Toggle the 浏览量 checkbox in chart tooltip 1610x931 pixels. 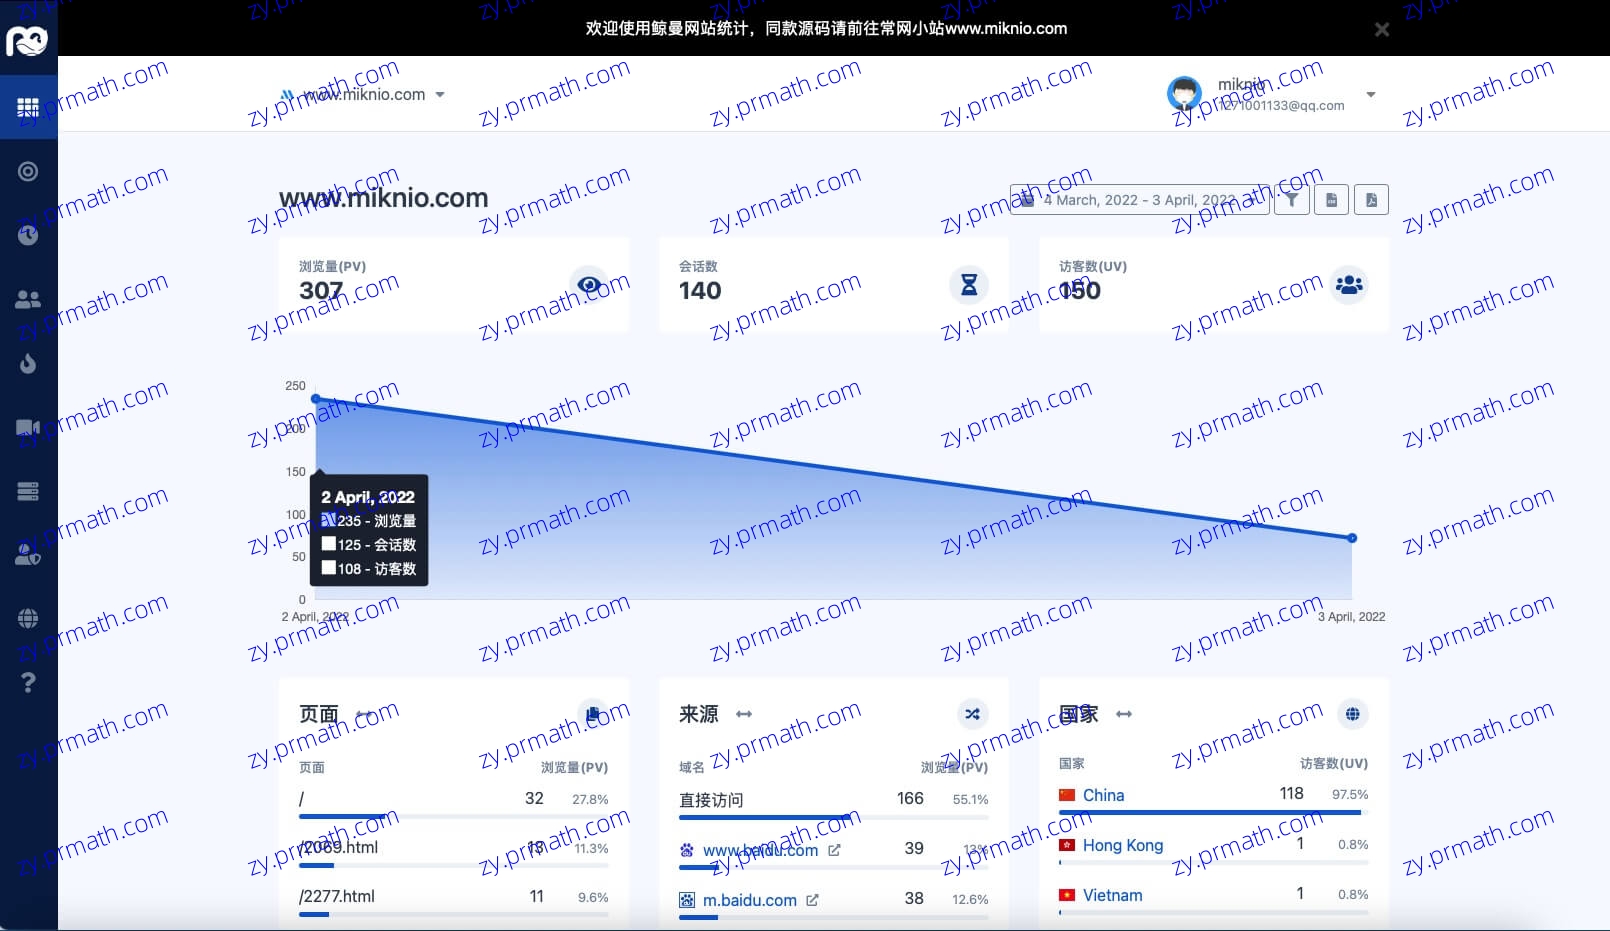(x=329, y=519)
